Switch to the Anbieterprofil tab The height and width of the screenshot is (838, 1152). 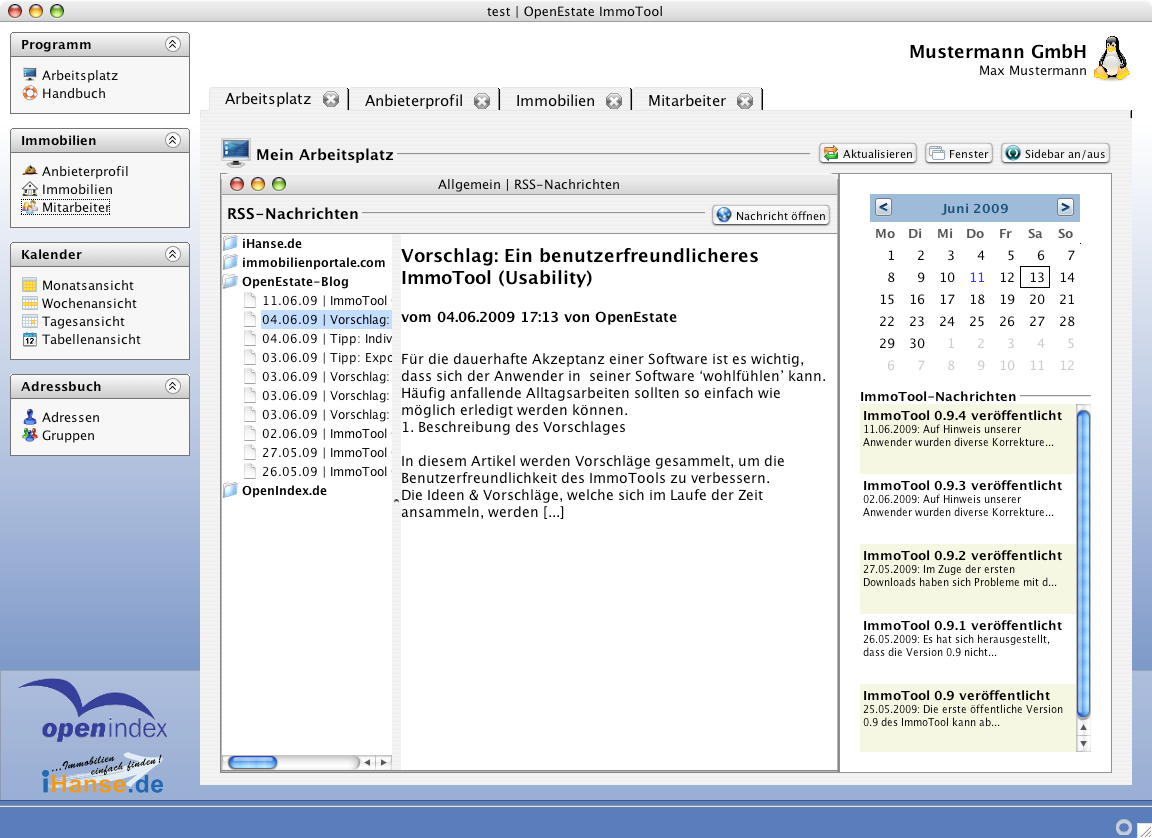(413, 100)
